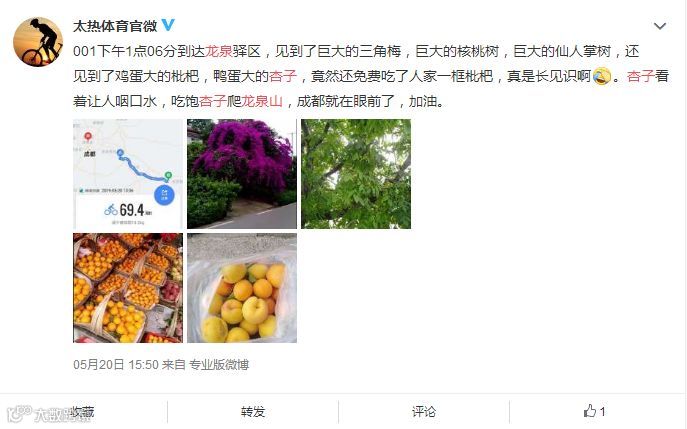
Task: Open the bagged yellow apricots photo
Action: click(x=242, y=288)
